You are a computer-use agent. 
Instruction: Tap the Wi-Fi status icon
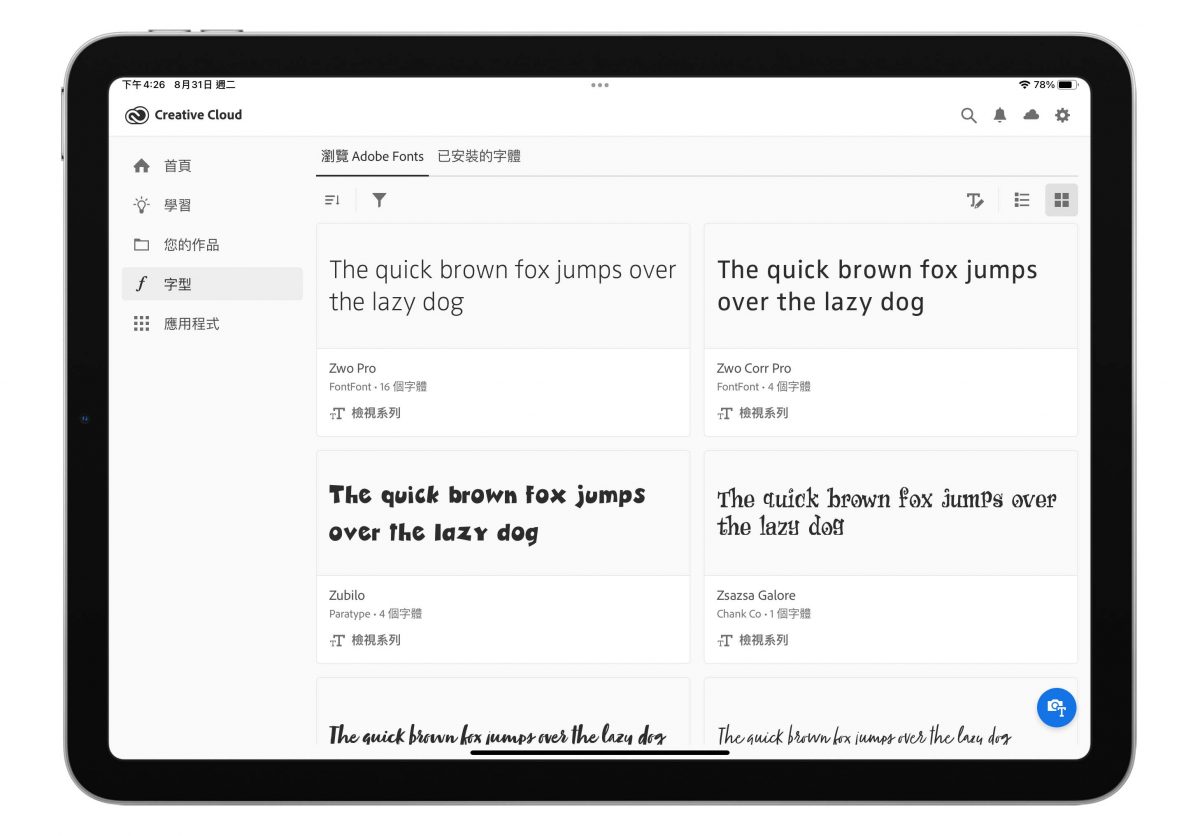pyautogui.click(x=1024, y=85)
